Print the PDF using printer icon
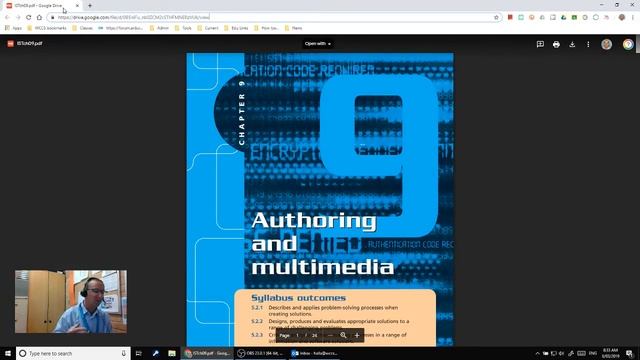Image resolution: width=640 pixels, height=360 pixels. pos(556,44)
